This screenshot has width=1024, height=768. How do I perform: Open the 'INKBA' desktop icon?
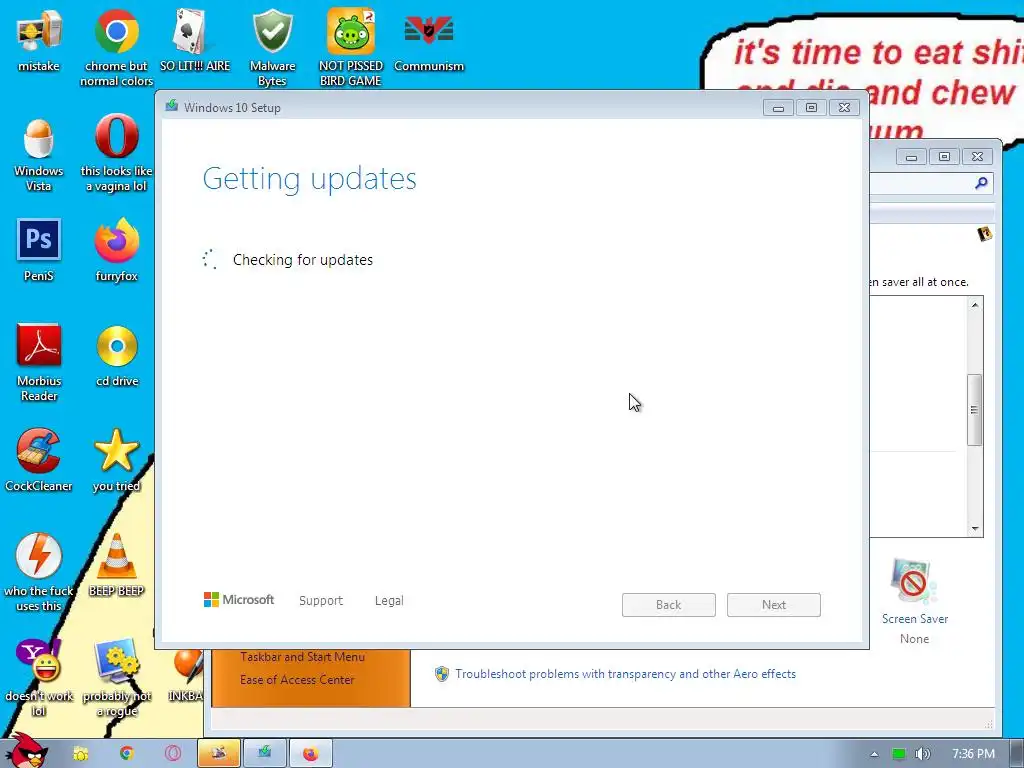click(187, 676)
